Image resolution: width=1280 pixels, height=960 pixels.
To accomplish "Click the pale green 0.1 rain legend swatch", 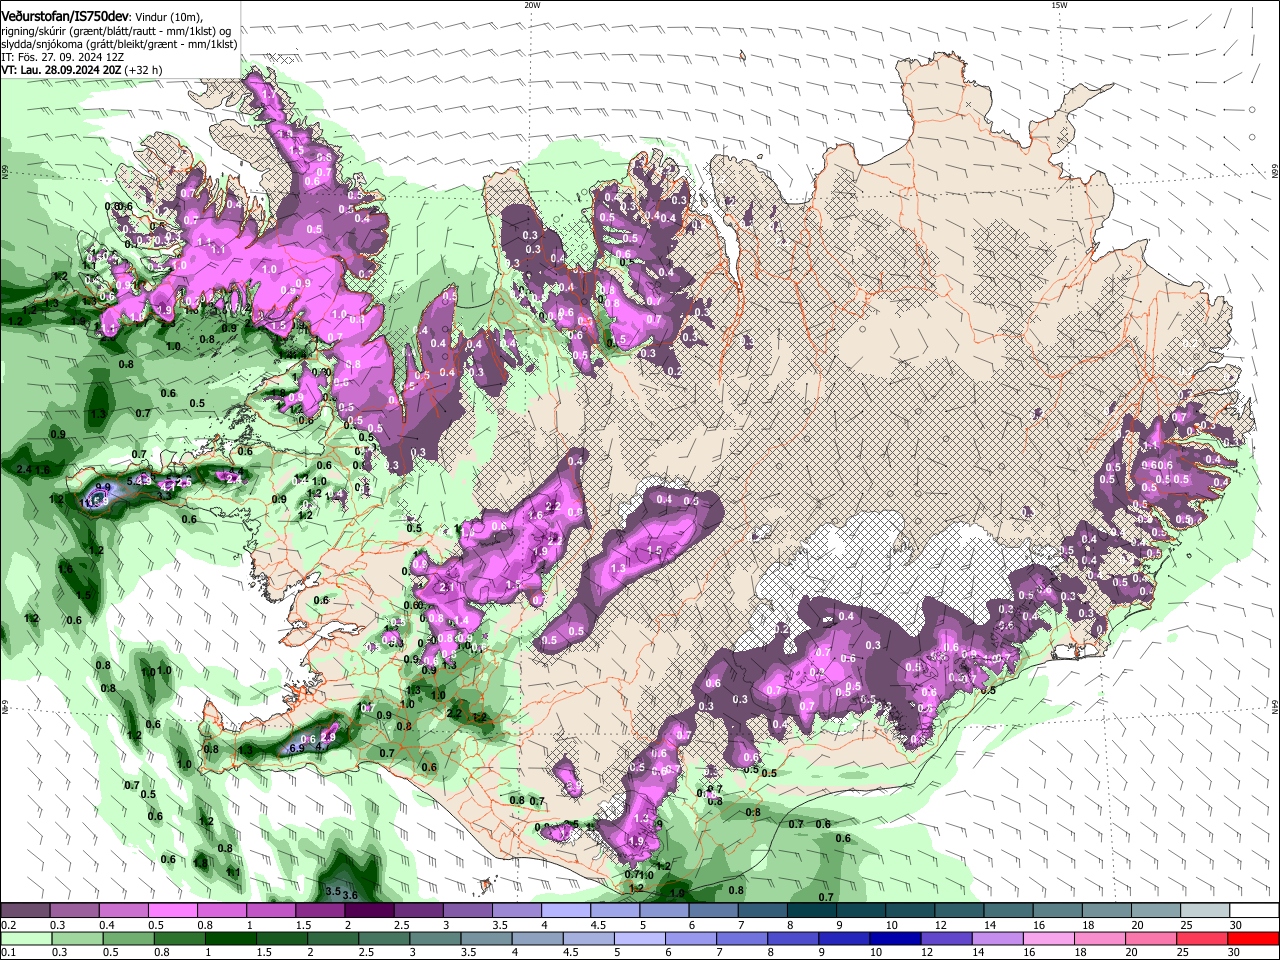I will (26, 938).
